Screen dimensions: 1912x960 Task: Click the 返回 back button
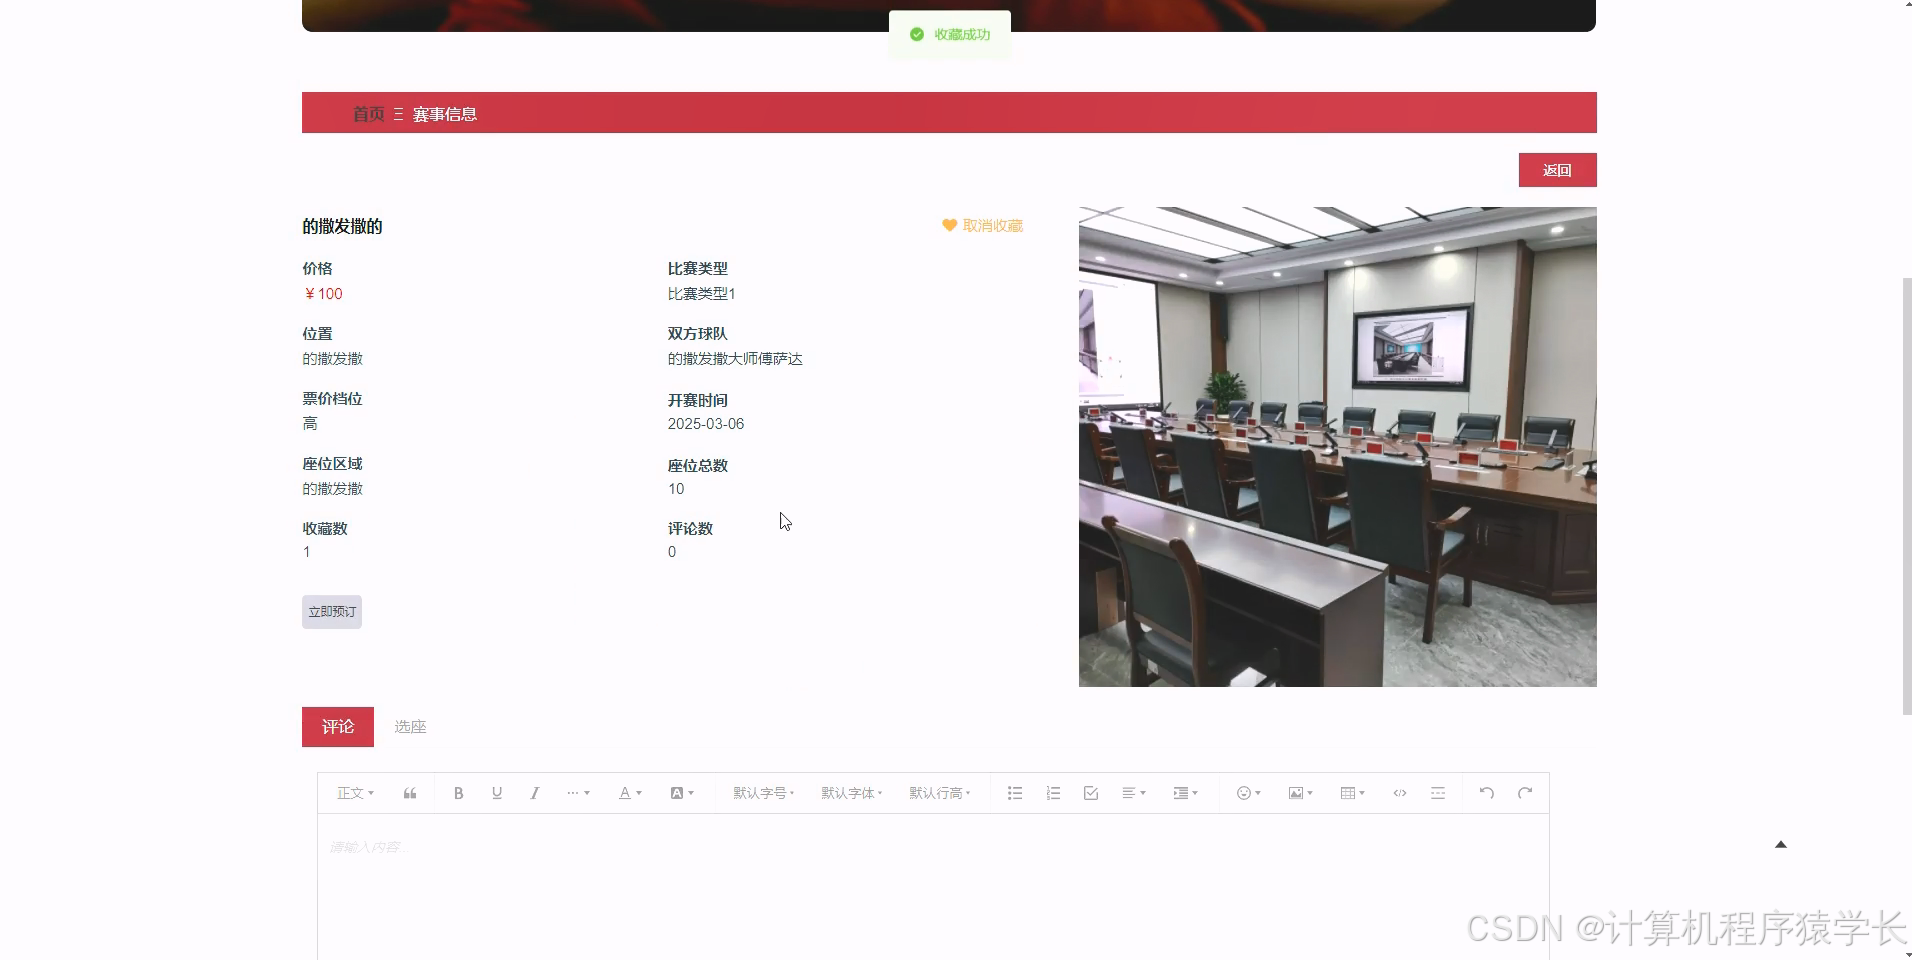point(1557,169)
